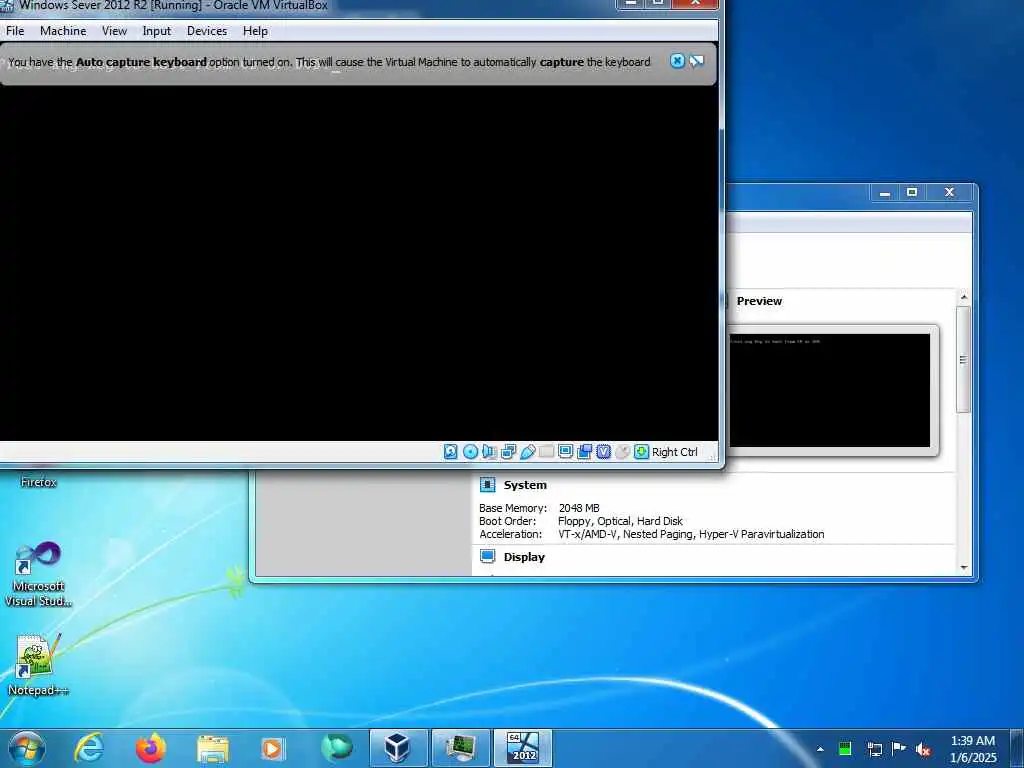Image resolution: width=1024 pixels, height=768 pixels.
Task: Click the System section chip icon
Action: (x=488, y=485)
